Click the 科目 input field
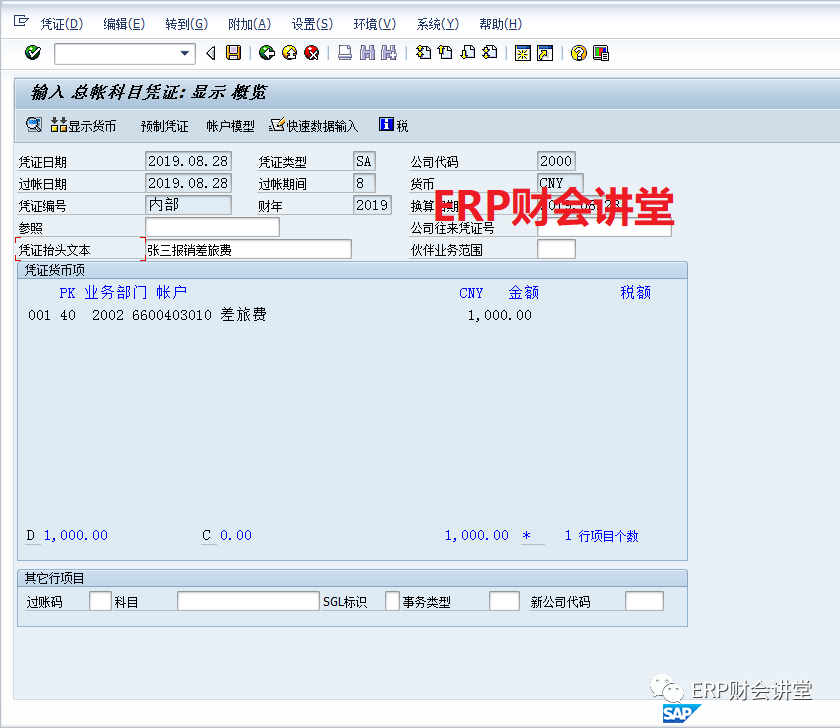The height and width of the screenshot is (728, 840). (248, 601)
